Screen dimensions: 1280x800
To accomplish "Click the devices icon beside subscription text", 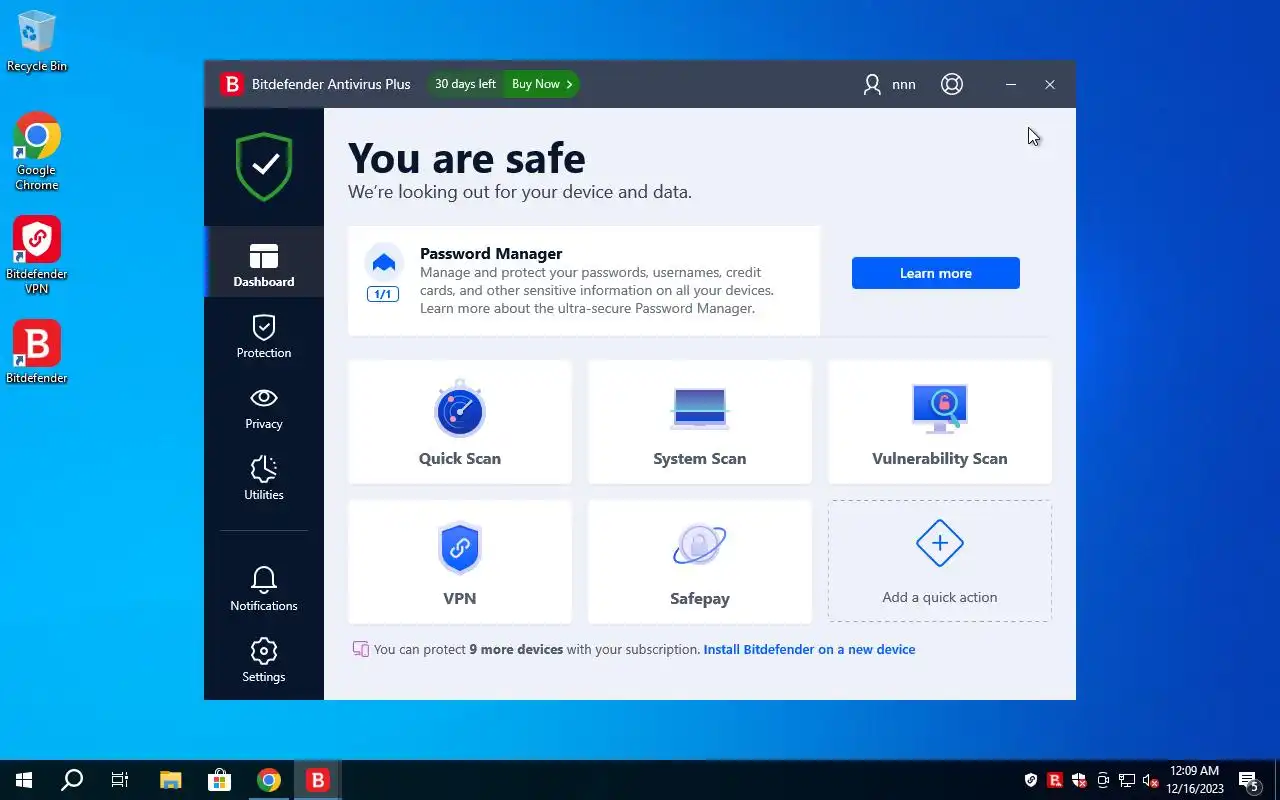I will [x=361, y=649].
